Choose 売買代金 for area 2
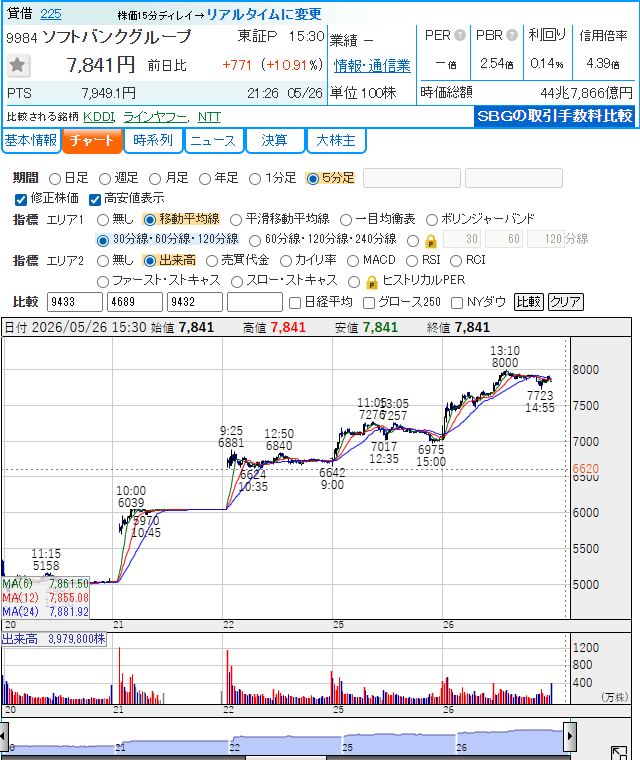Screen dimensions: 640x760 (x=212, y=261)
